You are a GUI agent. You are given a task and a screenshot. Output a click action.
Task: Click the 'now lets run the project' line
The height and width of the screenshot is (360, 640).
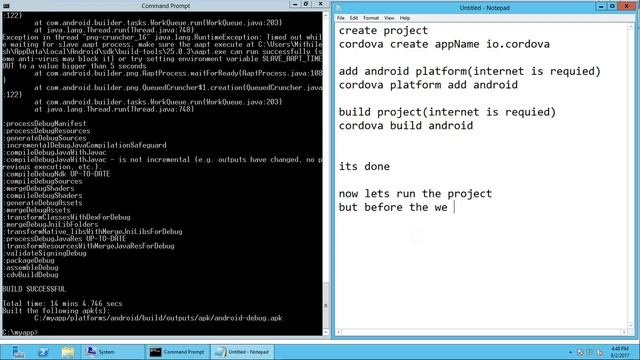click(x=415, y=194)
